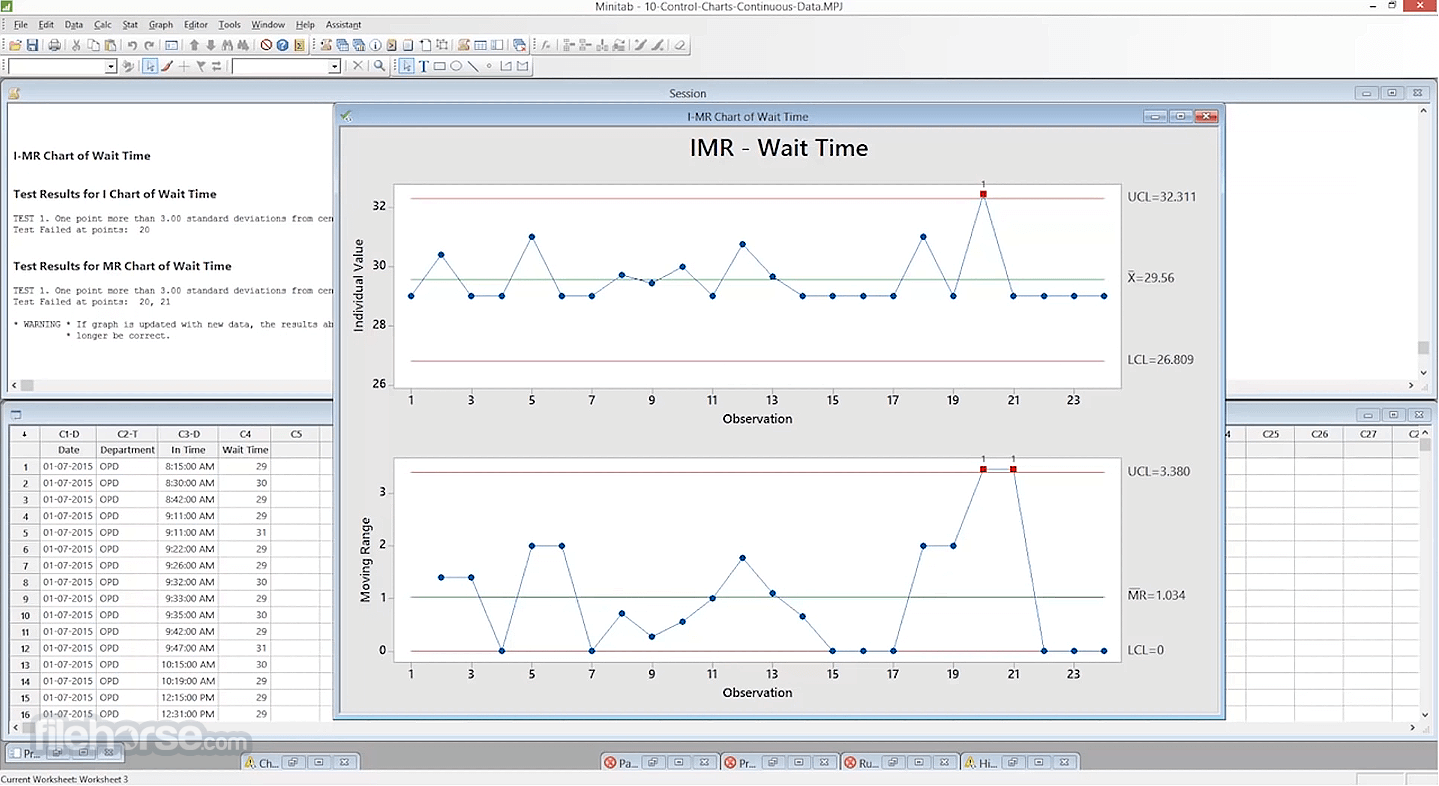Screen dimensions: 1439x786
Task: Open the Data menu
Action: 74,24
